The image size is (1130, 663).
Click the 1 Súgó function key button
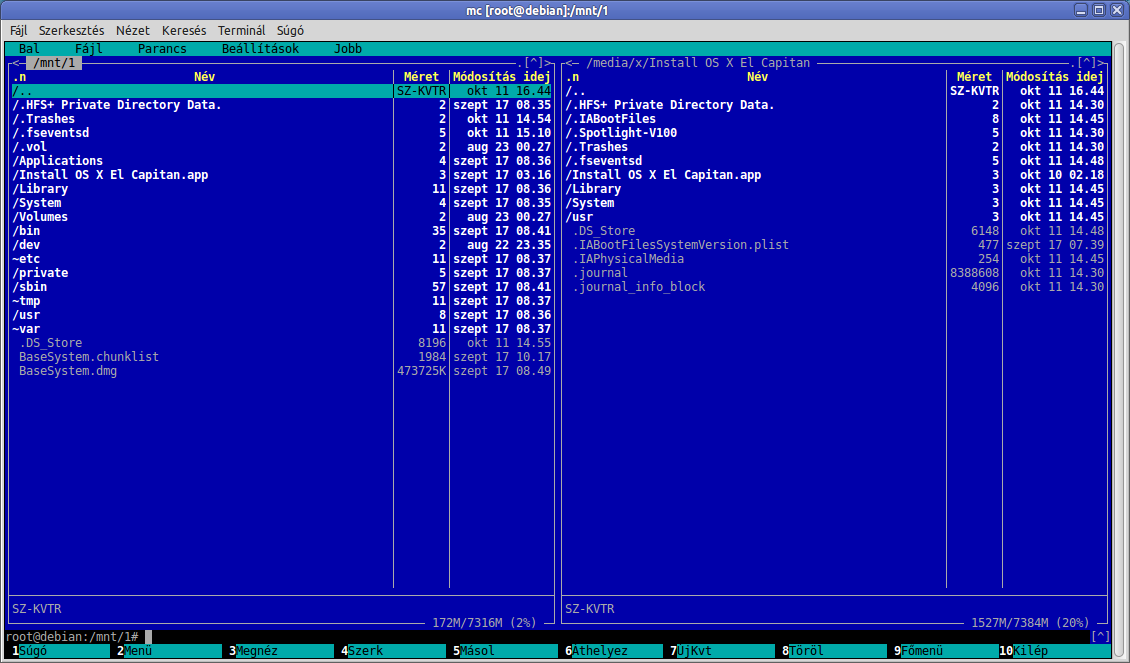[61, 651]
